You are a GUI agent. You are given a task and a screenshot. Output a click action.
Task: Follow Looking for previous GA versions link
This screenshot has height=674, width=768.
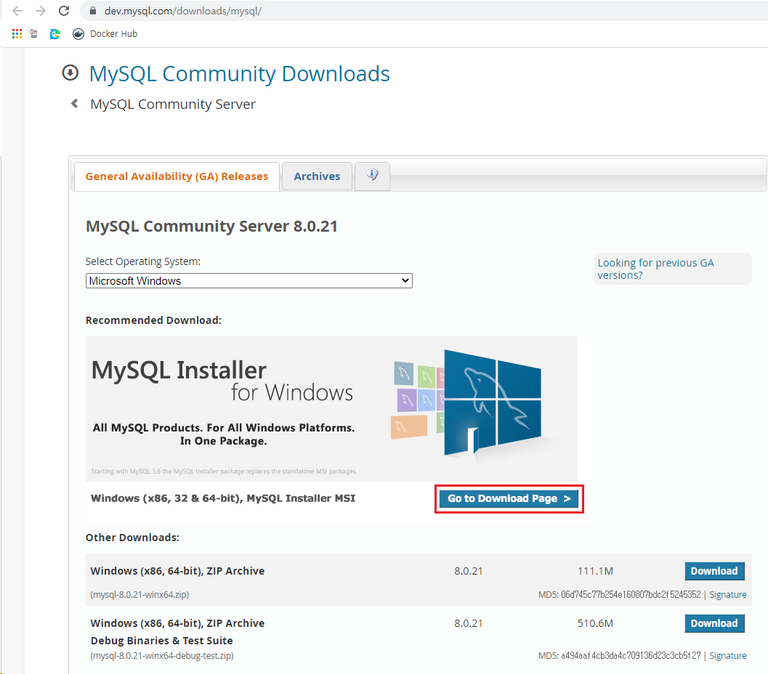pos(655,269)
